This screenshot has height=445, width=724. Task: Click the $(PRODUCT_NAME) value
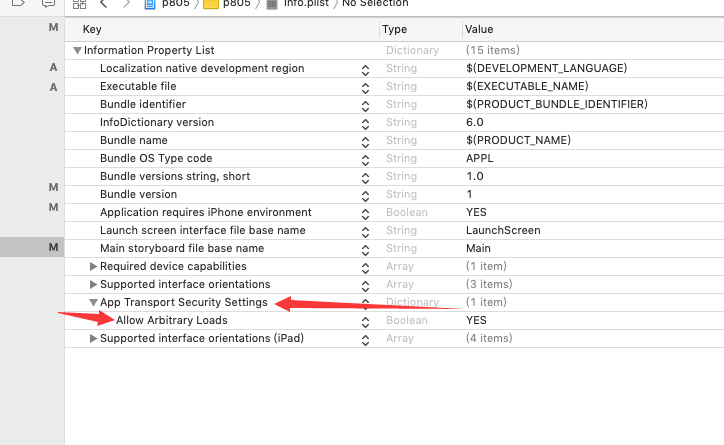click(x=518, y=140)
